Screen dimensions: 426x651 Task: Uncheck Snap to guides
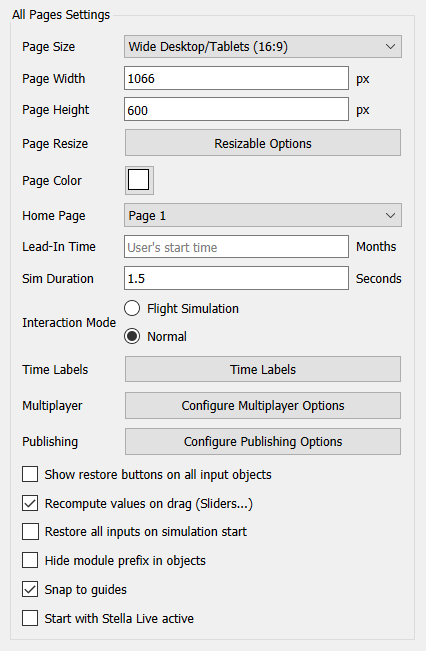30,589
